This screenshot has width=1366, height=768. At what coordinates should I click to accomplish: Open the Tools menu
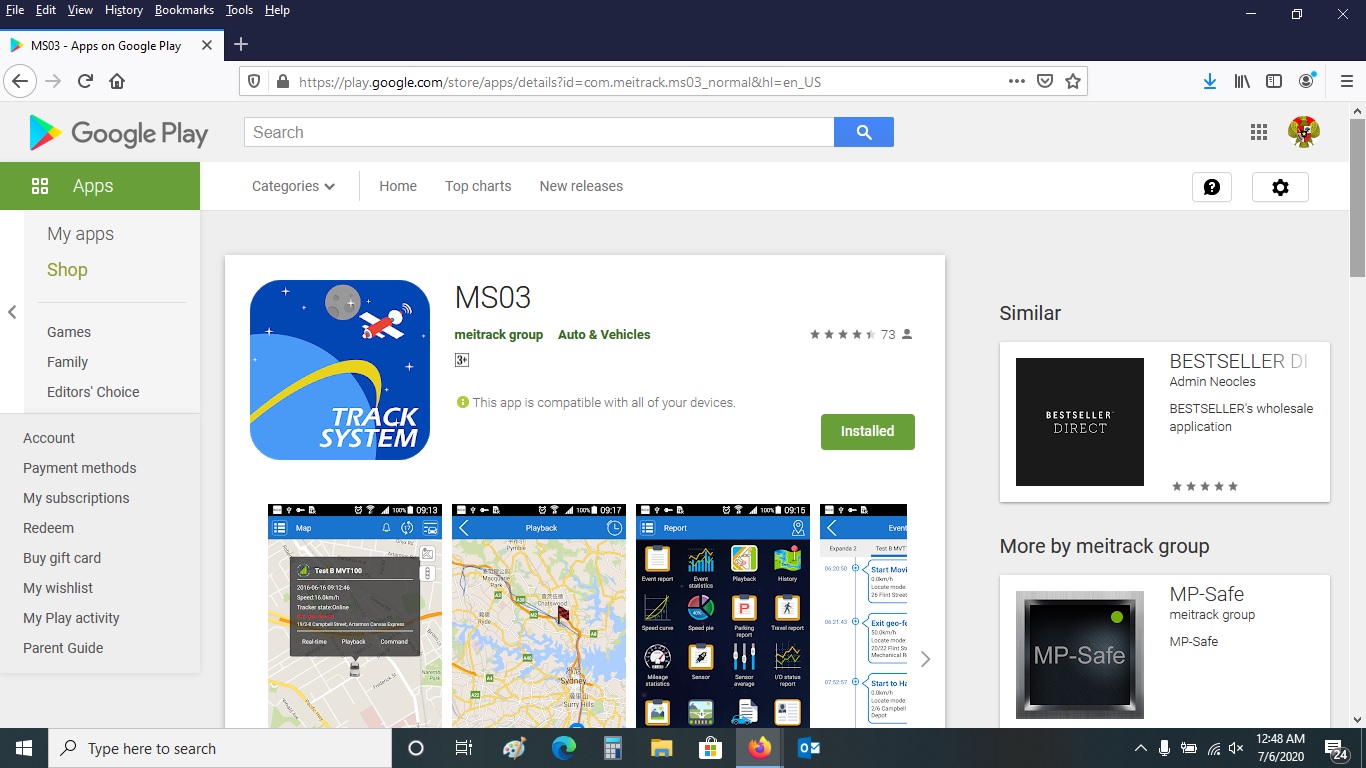(239, 10)
